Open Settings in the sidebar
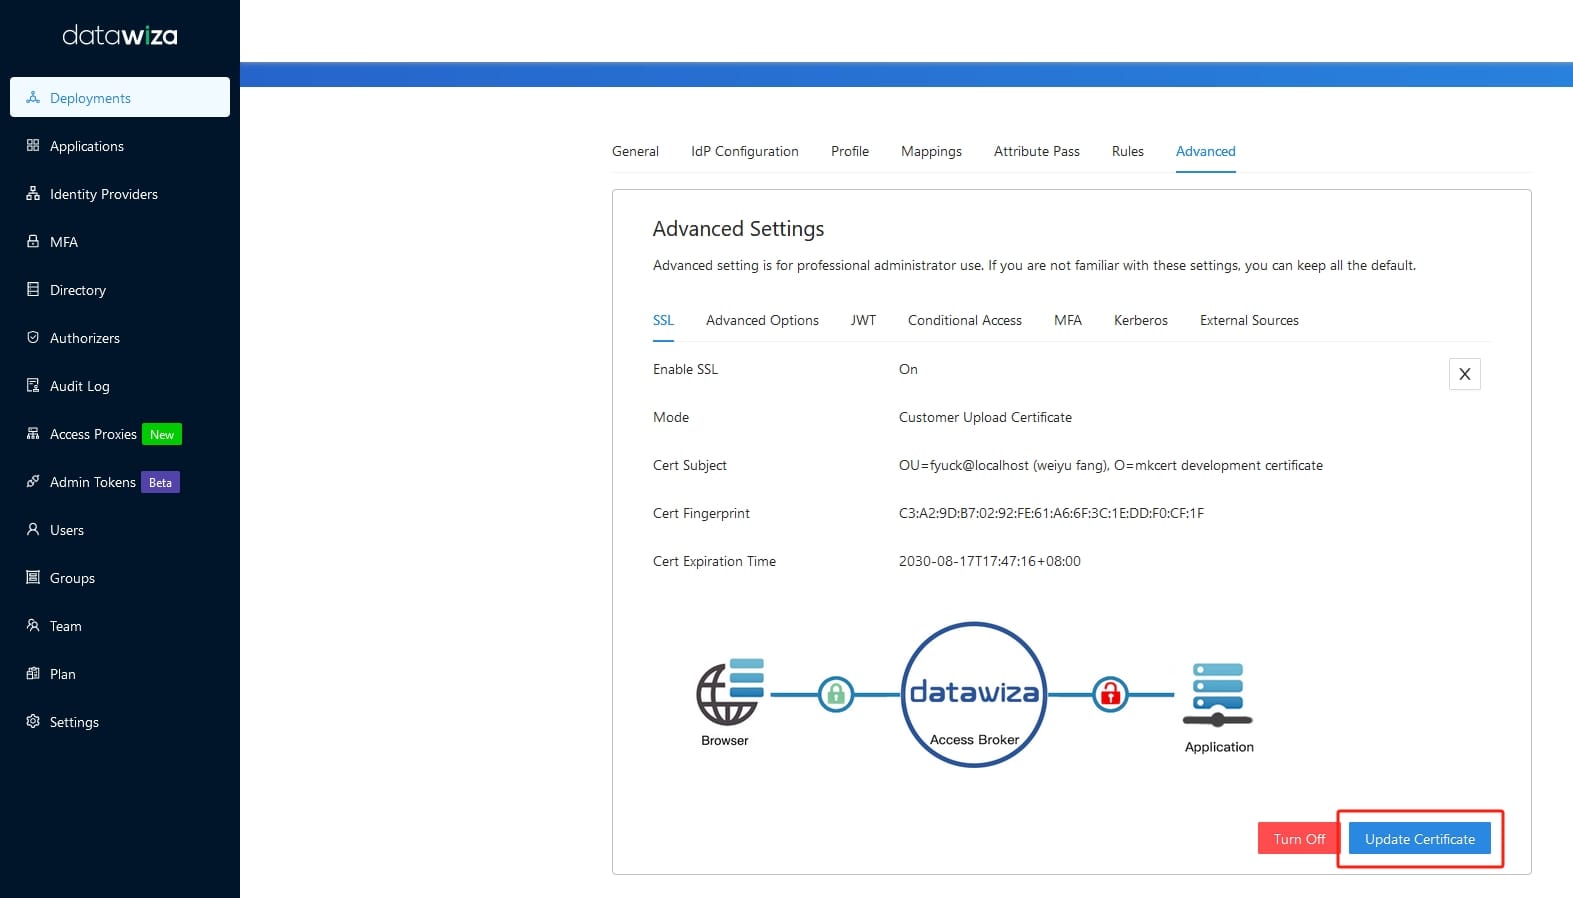The height and width of the screenshot is (898, 1573). tap(120, 721)
